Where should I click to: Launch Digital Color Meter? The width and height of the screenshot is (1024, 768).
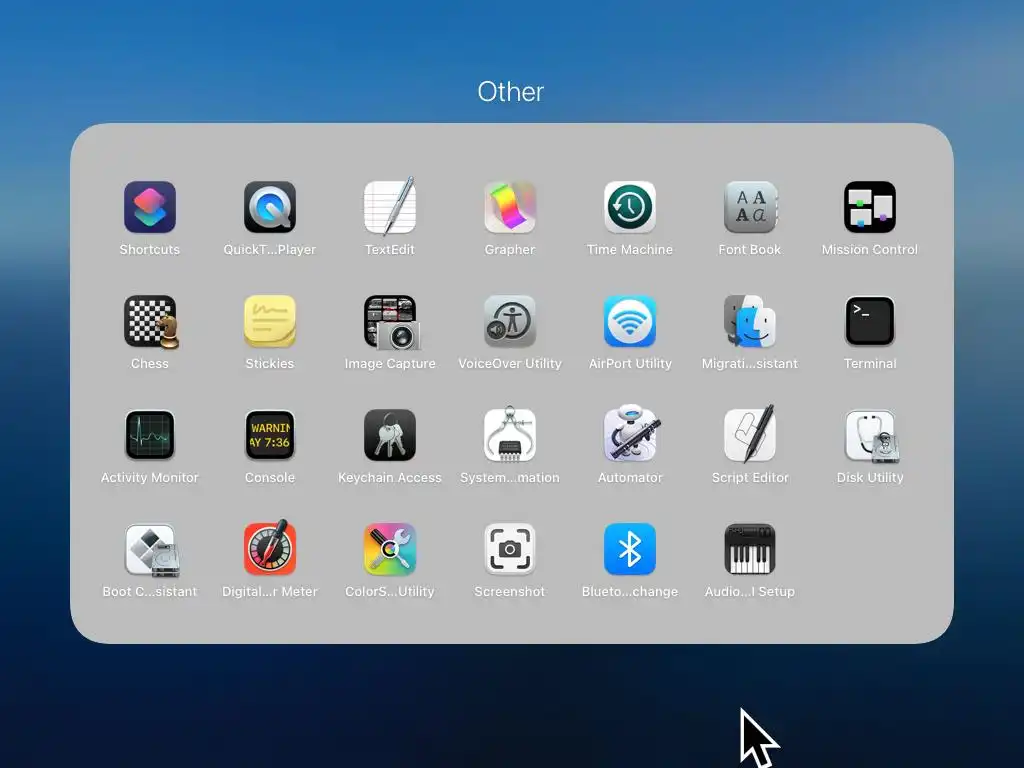pyautogui.click(x=270, y=548)
